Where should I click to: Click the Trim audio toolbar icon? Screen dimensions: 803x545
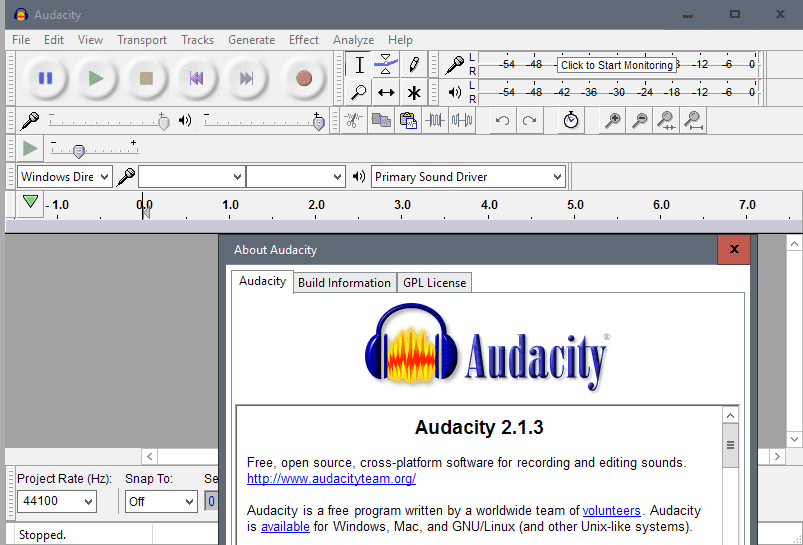[x=435, y=120]
